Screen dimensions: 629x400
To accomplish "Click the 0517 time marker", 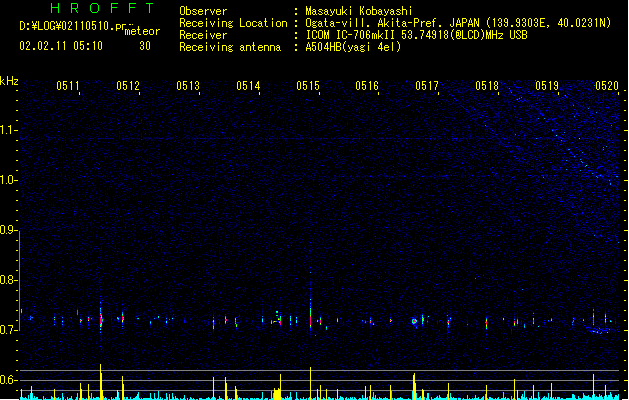I will tap(427, 86).
